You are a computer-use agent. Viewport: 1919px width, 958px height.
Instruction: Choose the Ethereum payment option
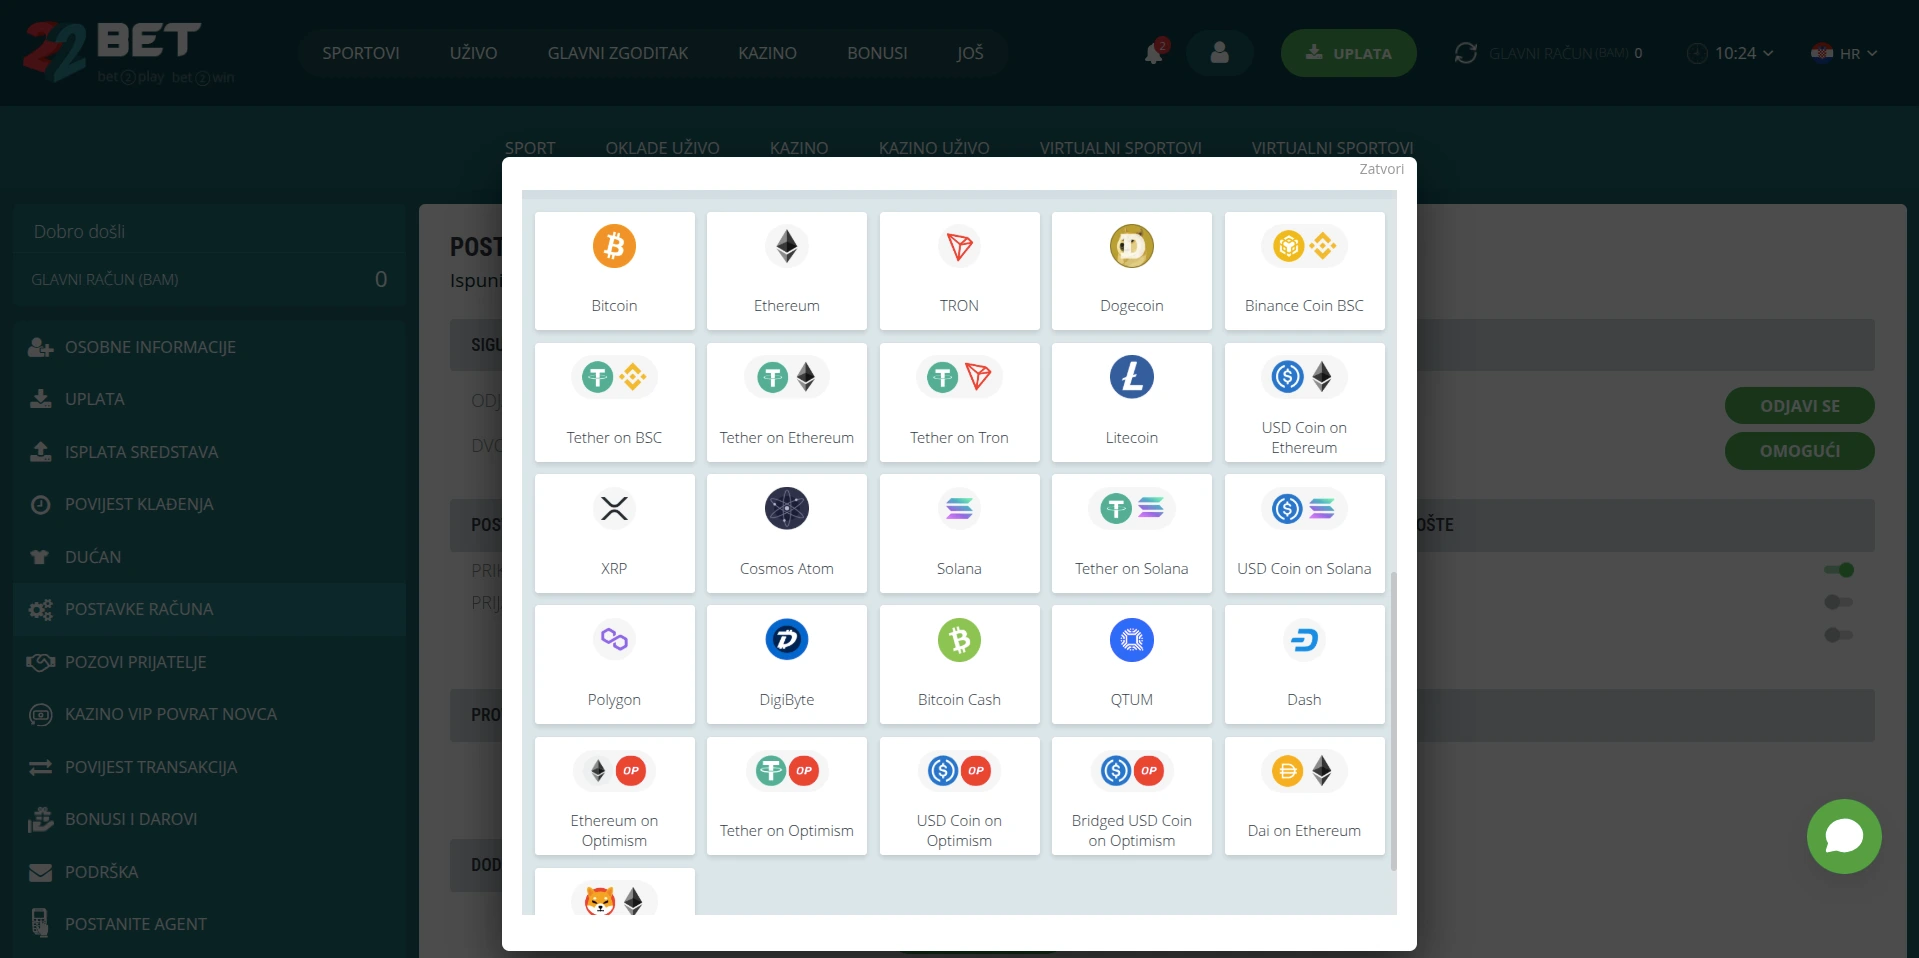click(x=786, y=247)
